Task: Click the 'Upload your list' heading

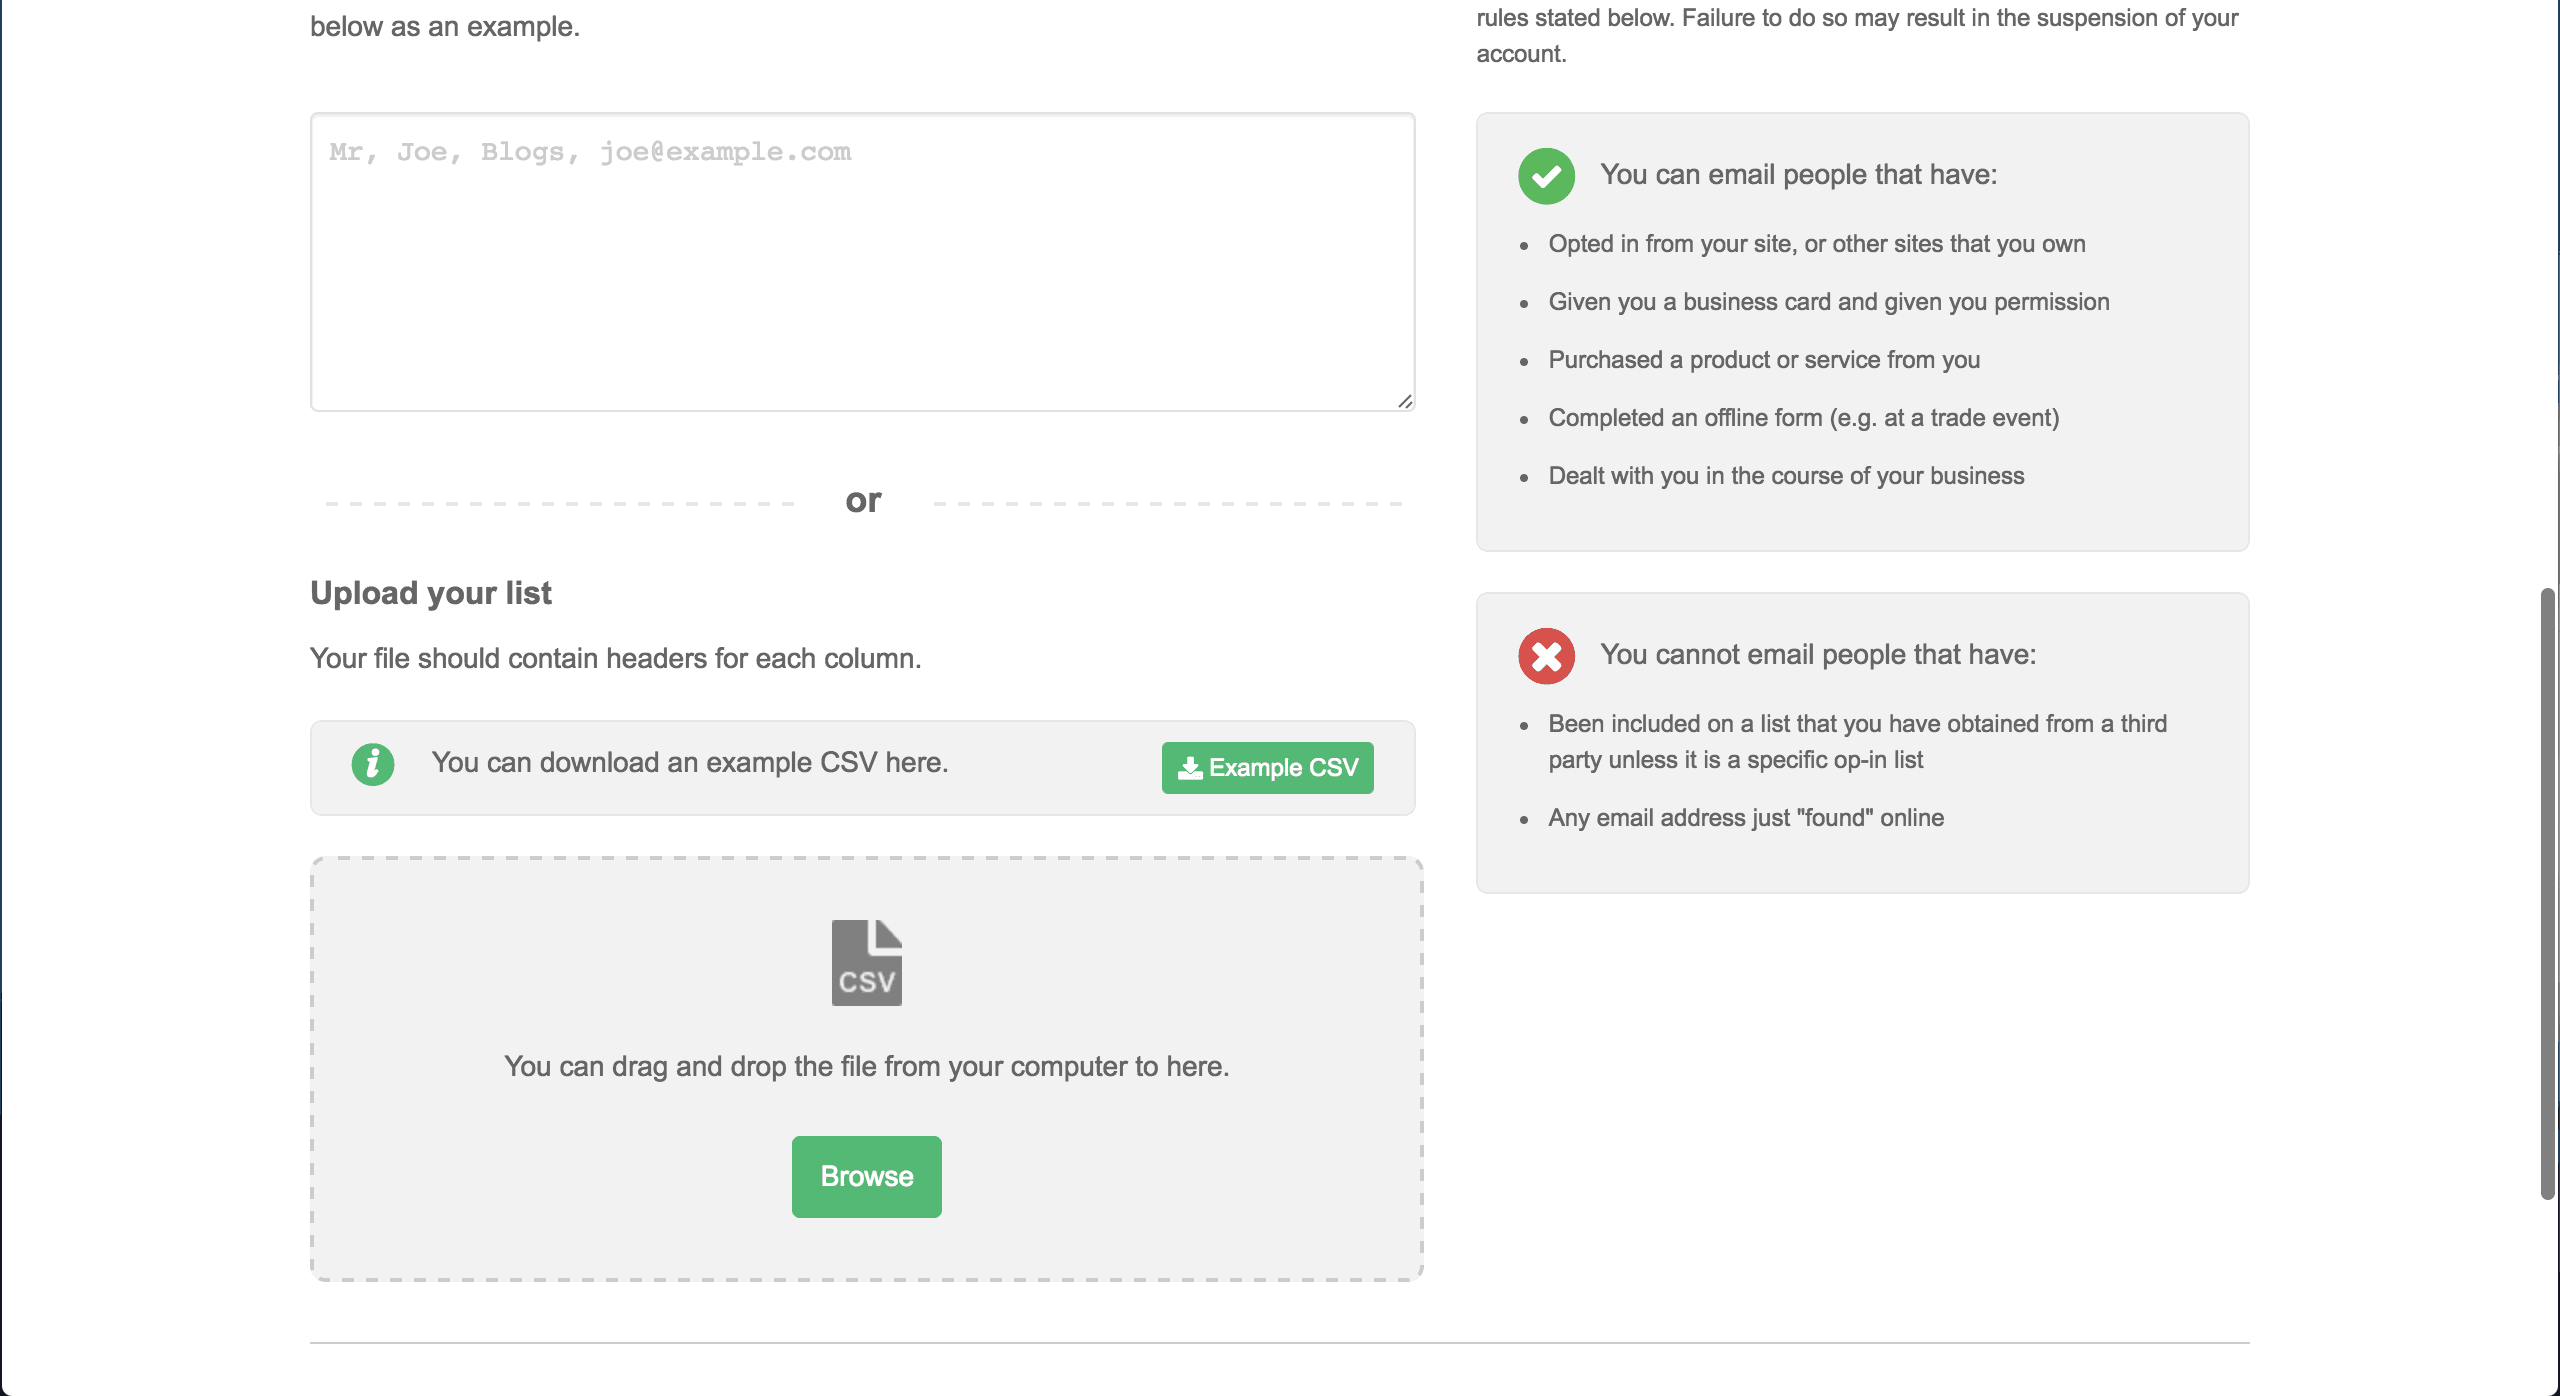Action: tap(431, 593)
